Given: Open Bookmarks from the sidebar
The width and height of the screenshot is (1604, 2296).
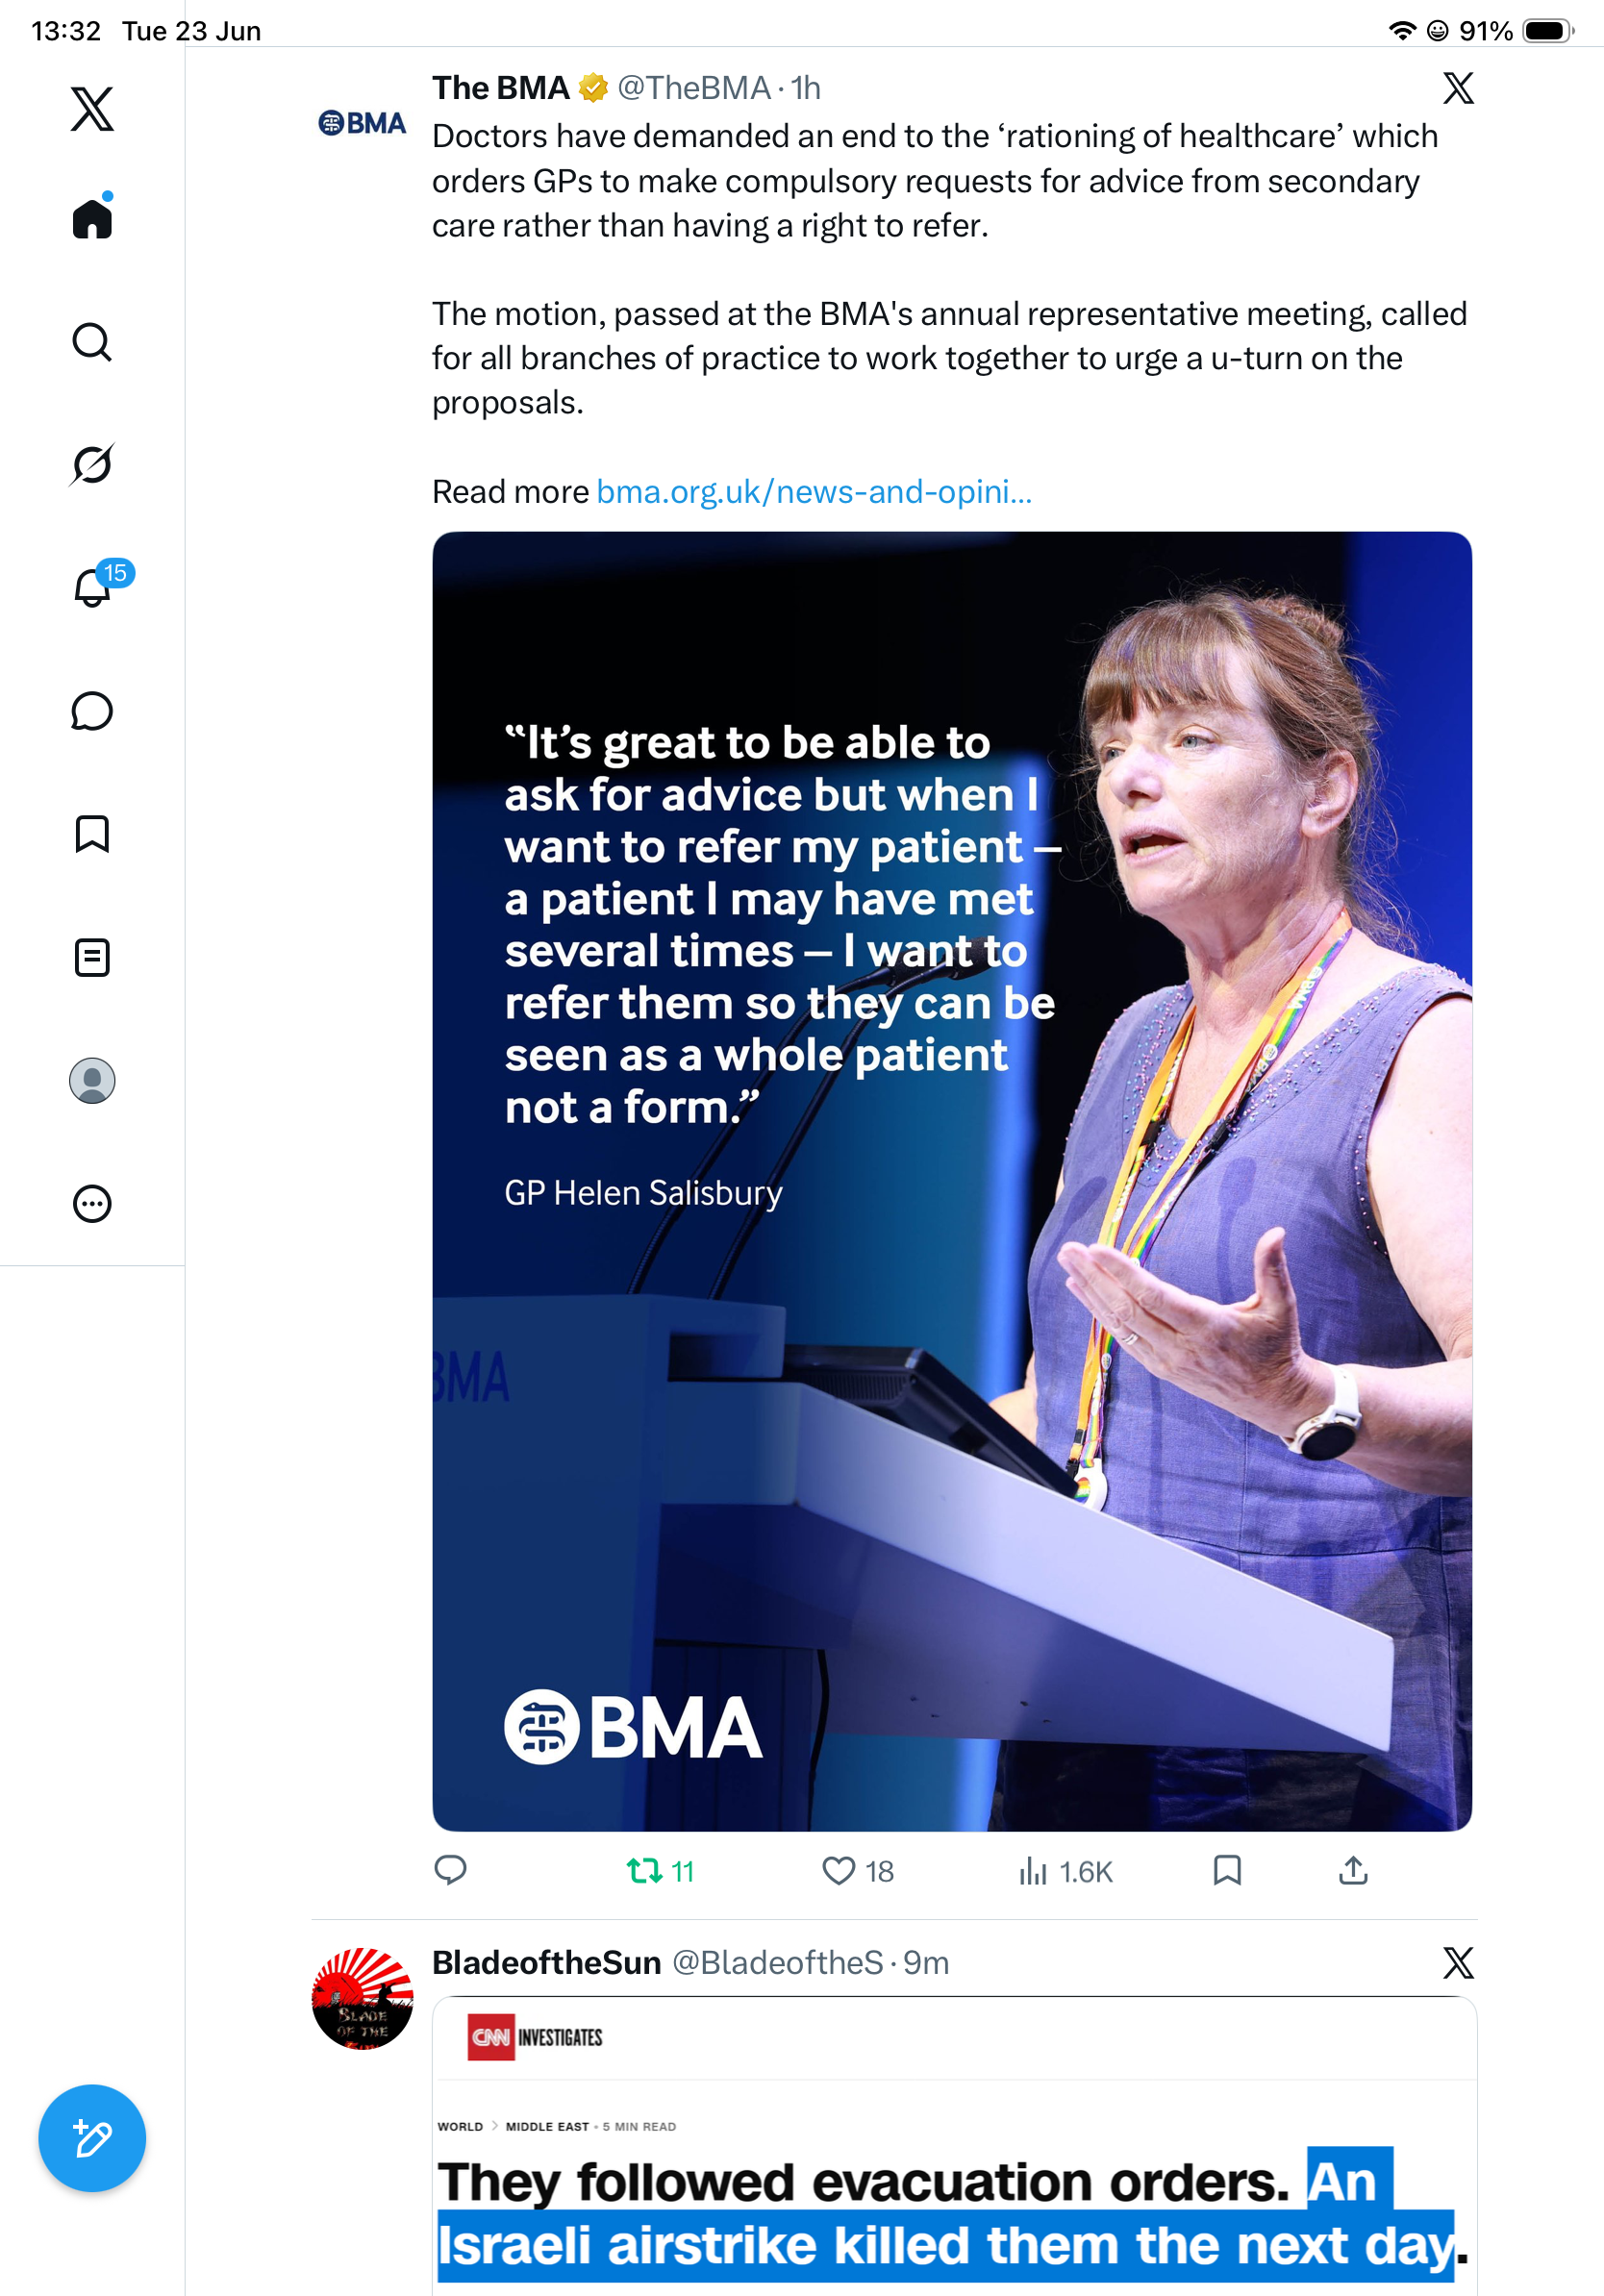Looking at the screenshot, I should click(x=92, y=834).
